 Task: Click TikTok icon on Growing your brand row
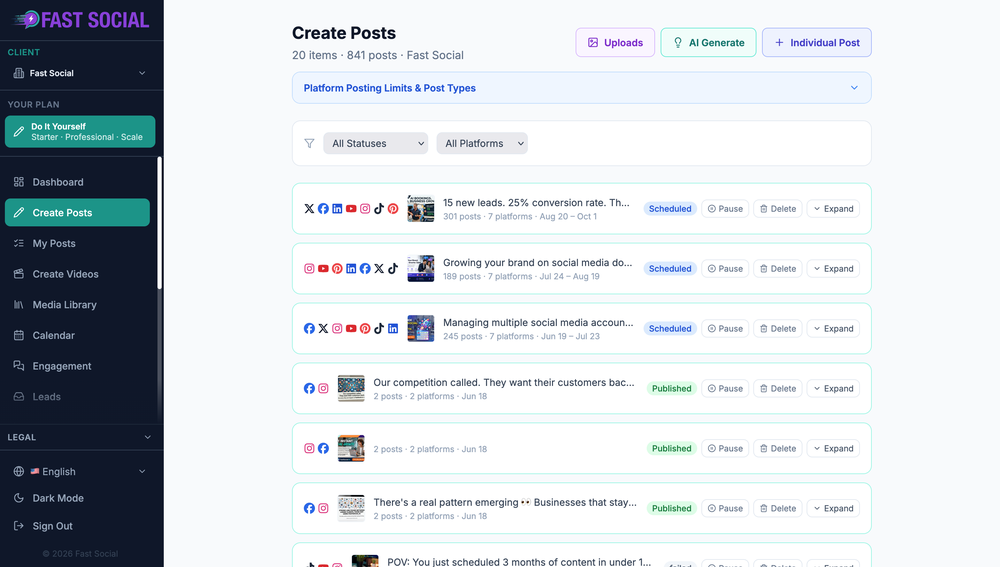click(x=393, y=269)
